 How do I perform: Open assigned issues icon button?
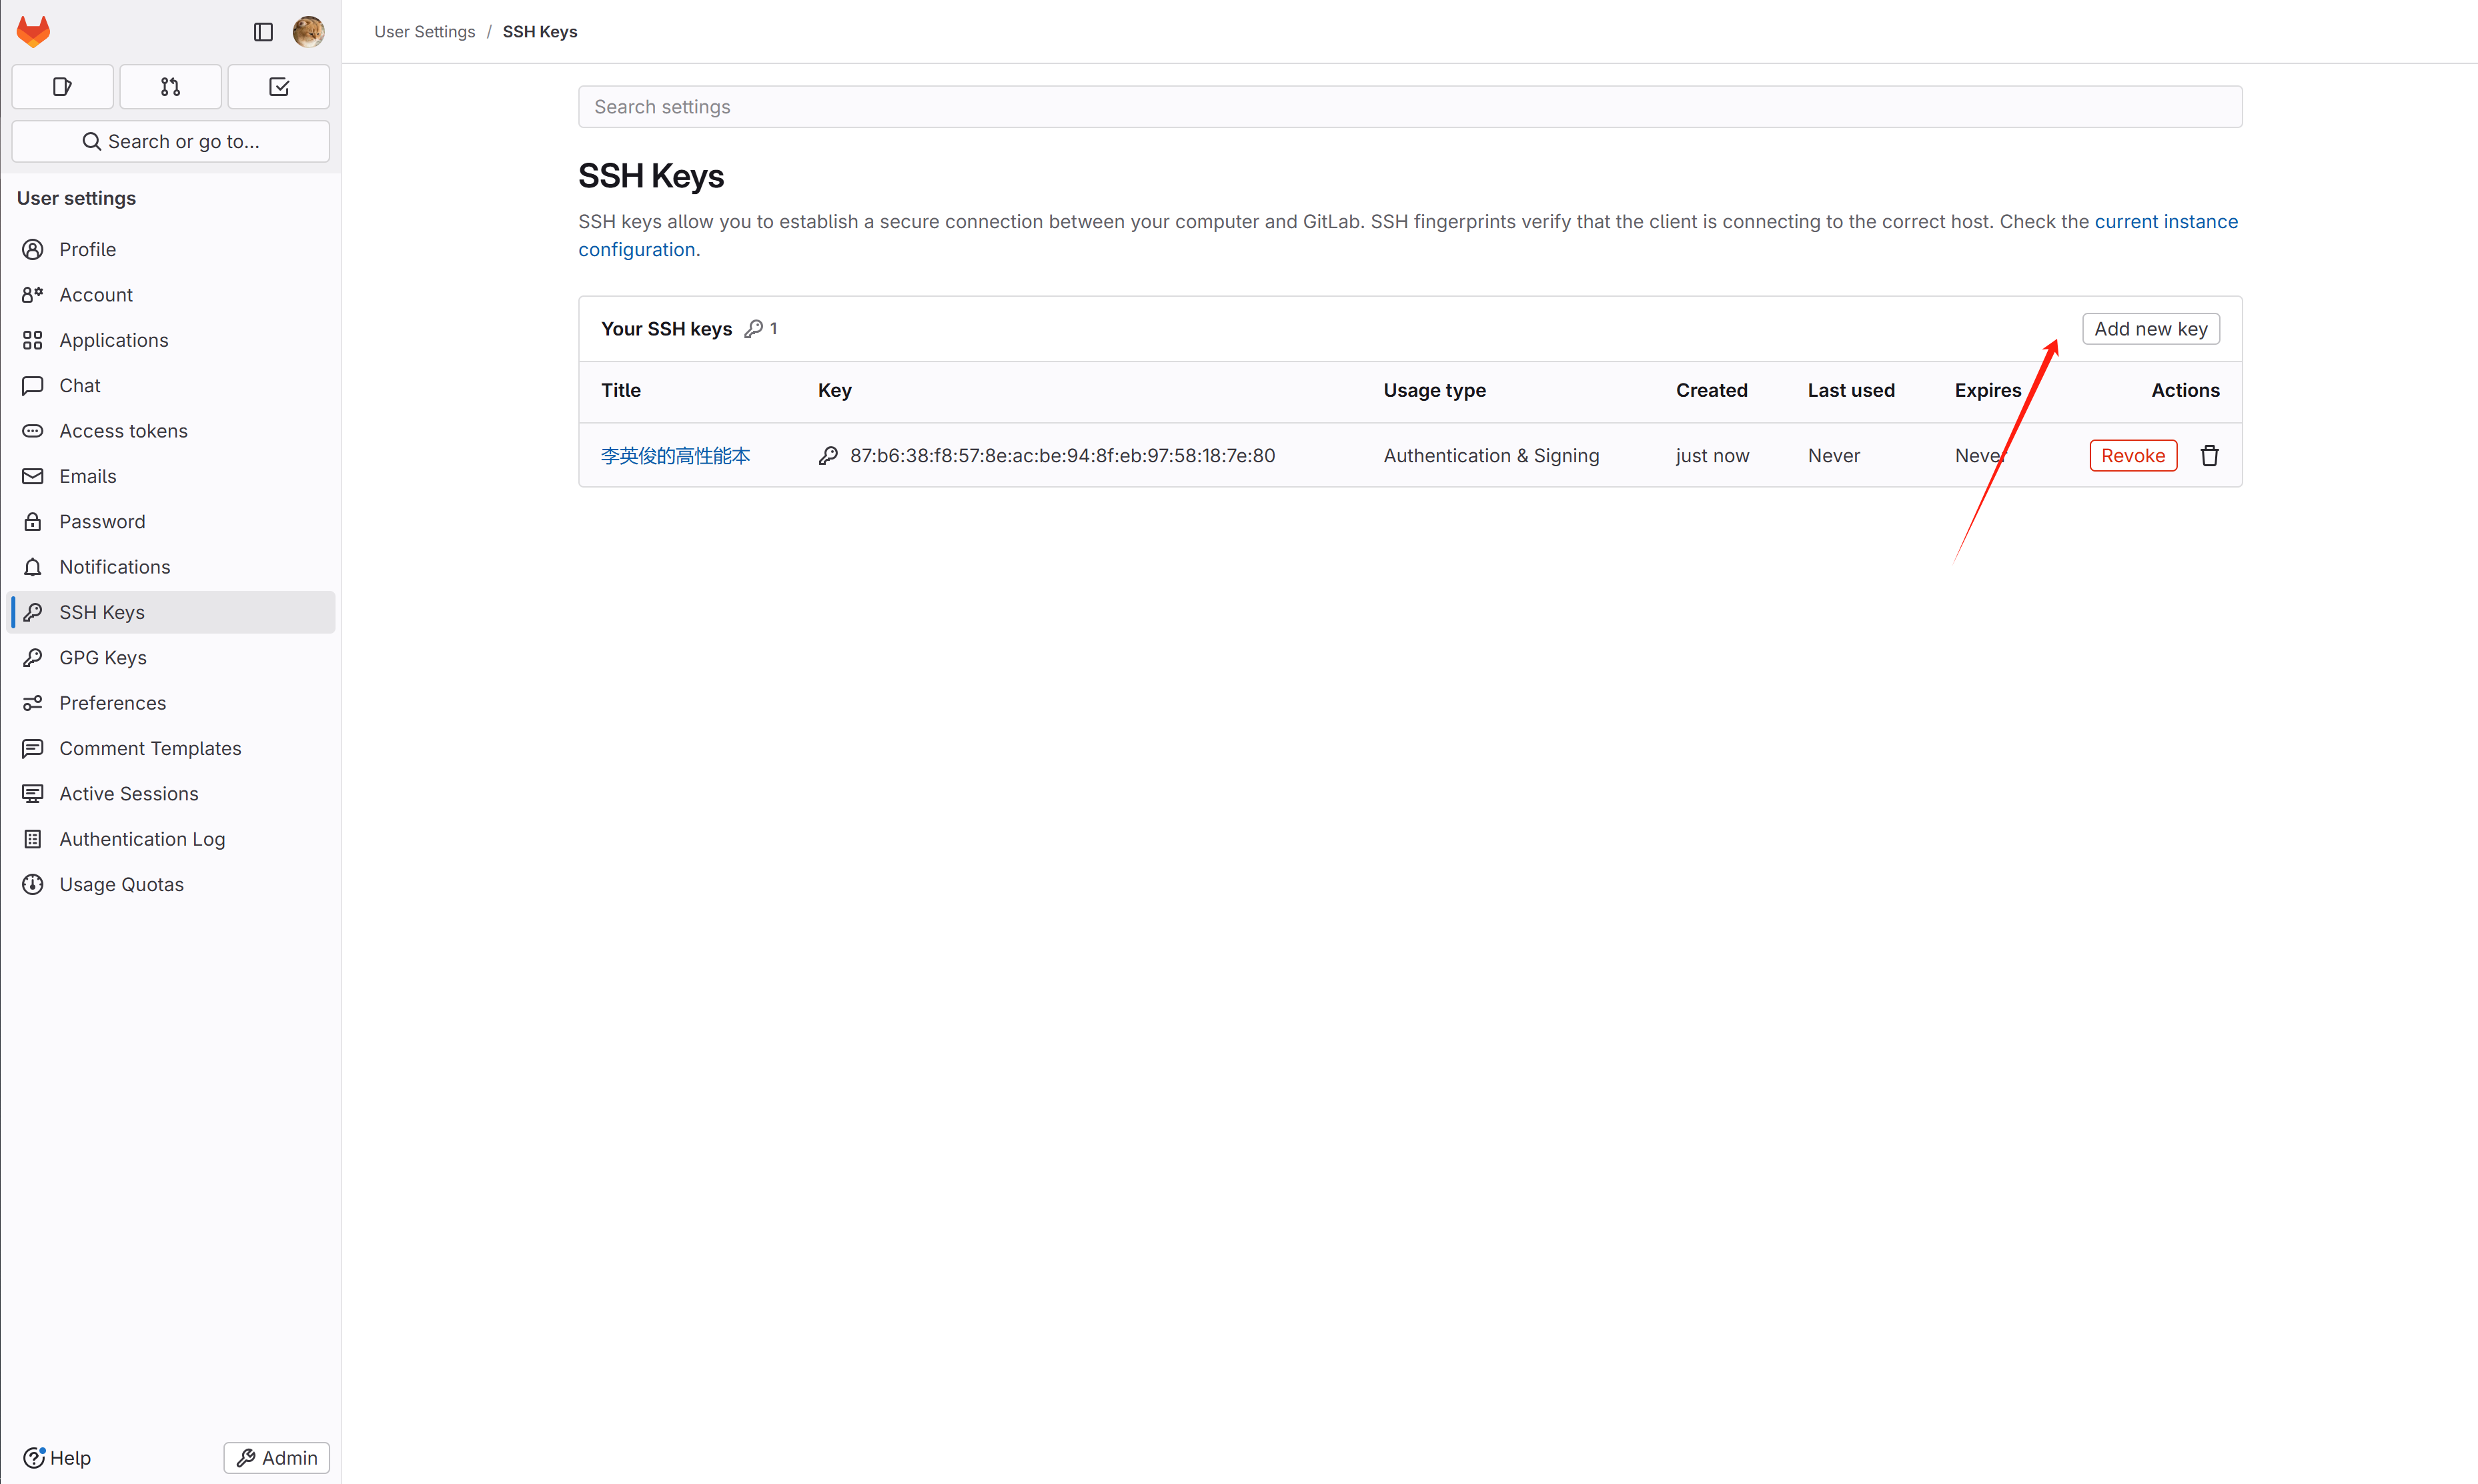(62, 87)
